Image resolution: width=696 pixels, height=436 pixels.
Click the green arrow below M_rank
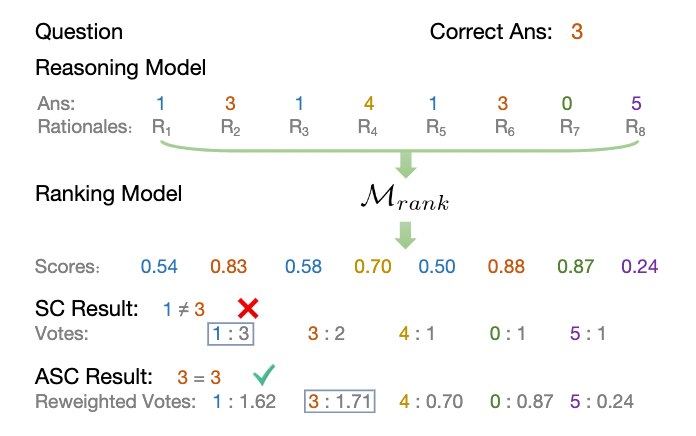coord(406,238)
